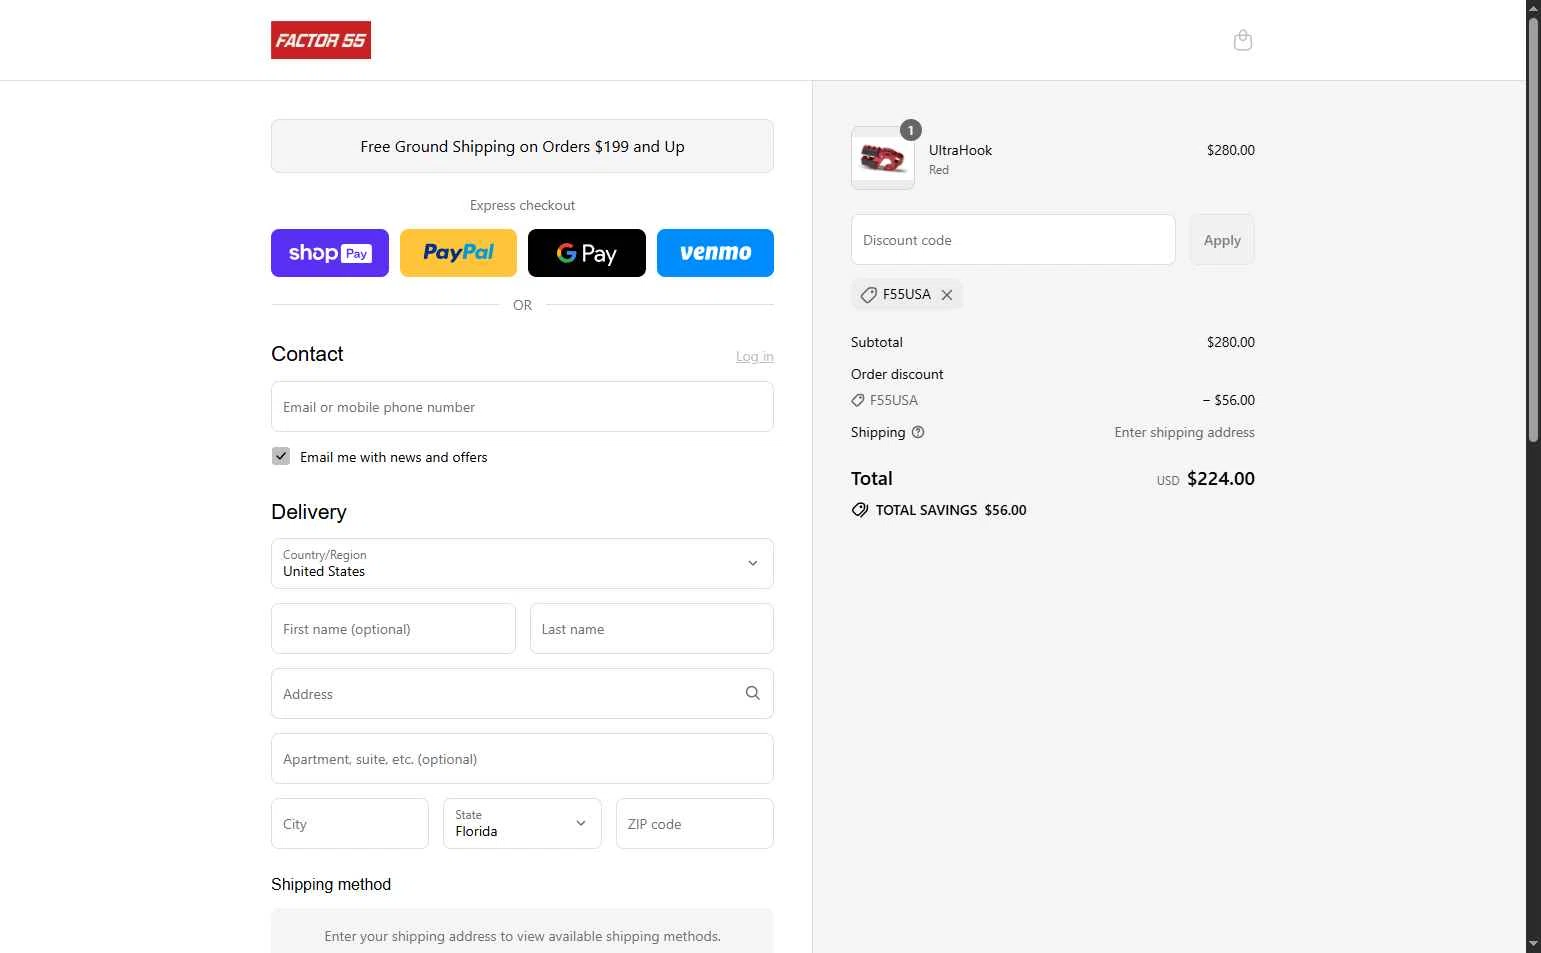
Task: Click the Total Savings tag icon
Action: 860,510
